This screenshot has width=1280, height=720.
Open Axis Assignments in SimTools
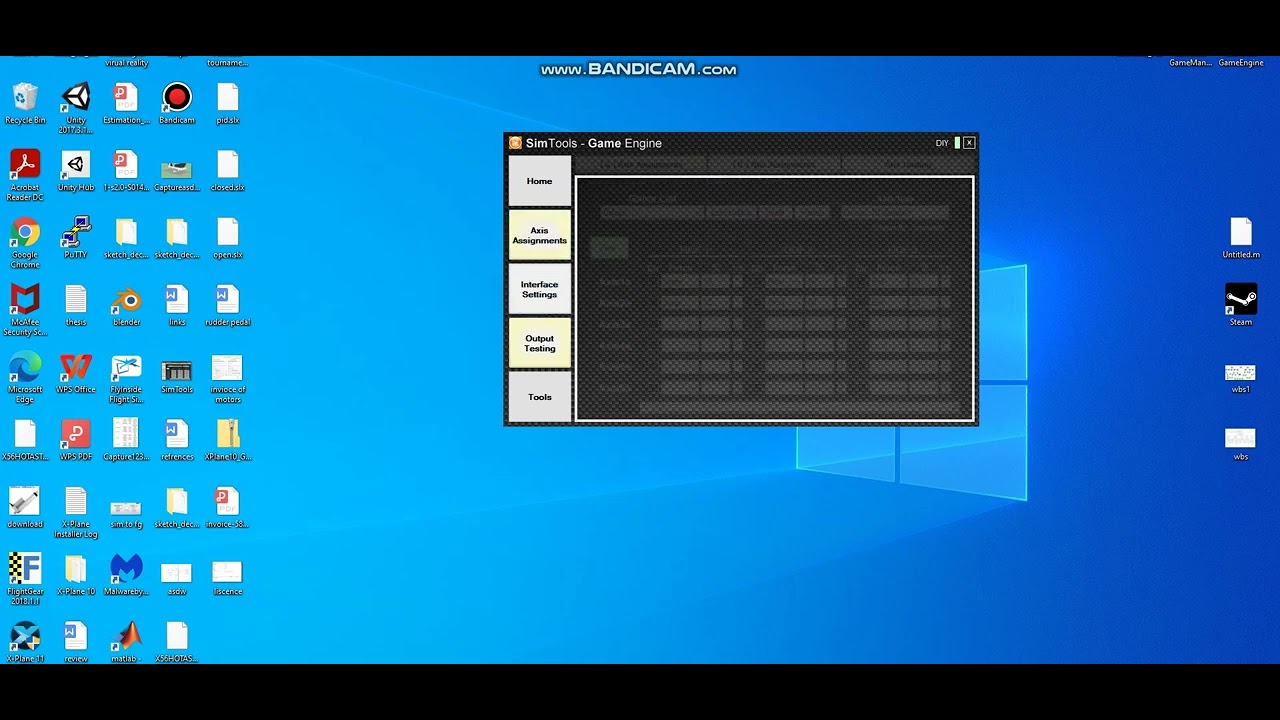[540, 235]
